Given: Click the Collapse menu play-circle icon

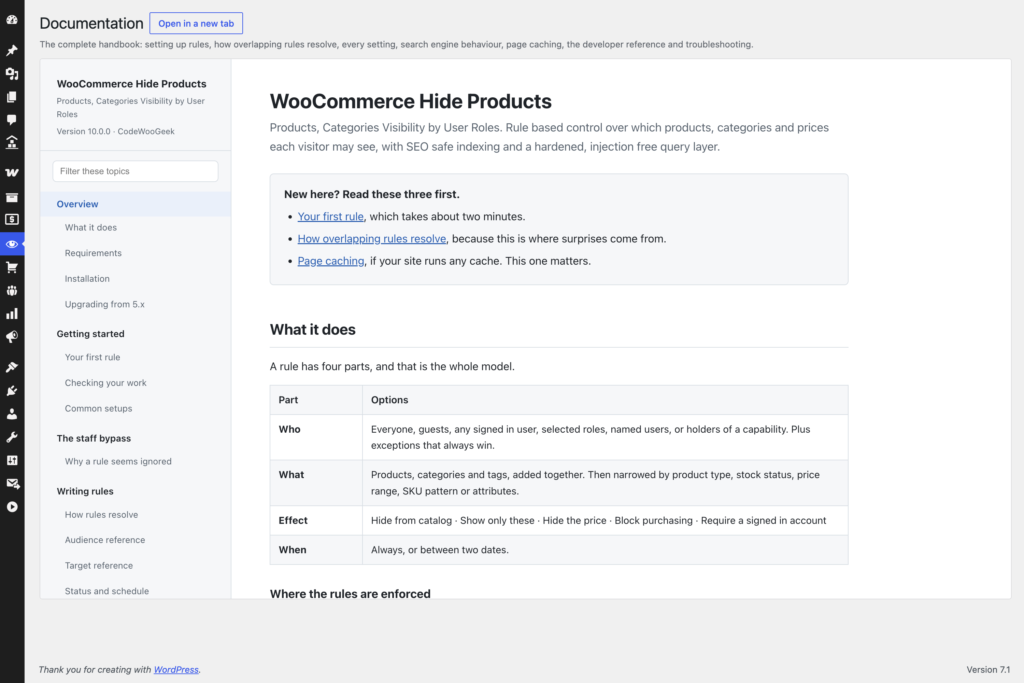Looking at the screenshot, I should (x=12, y=507).
